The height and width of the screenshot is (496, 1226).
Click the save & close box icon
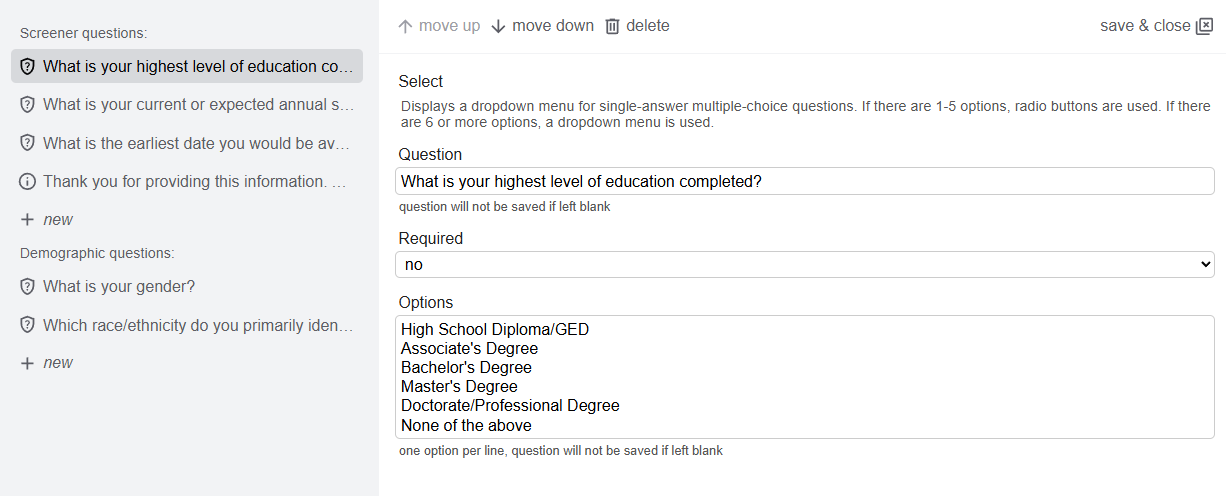(1205, 26)
